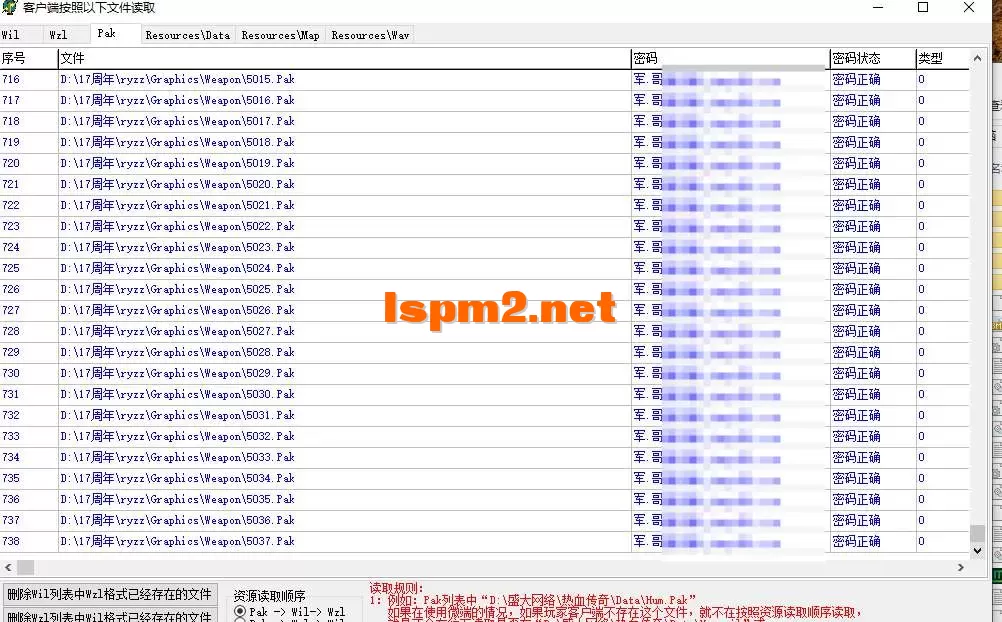The height and width of the screenshot is (622, 1002).
Task: Select row 723 file Weapon\5022.Pak
Action: pyautogui.click(x=344, y=226)
